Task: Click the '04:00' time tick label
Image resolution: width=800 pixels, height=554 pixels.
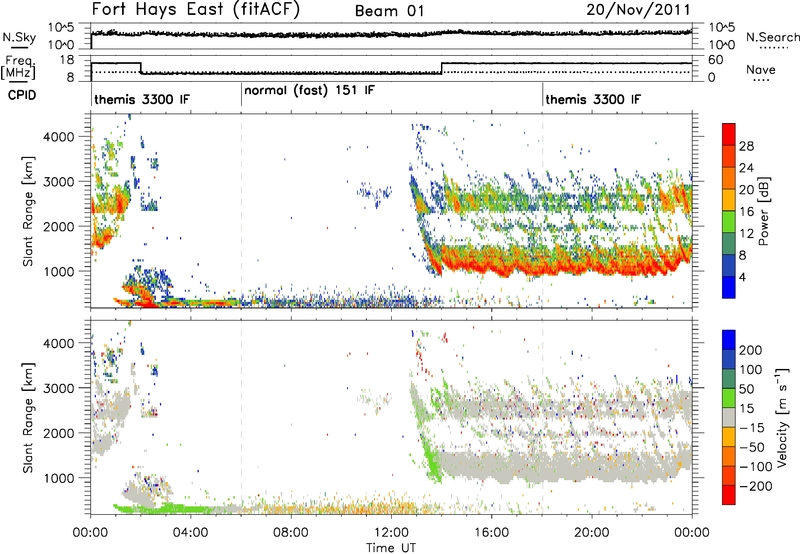Action: pyautogui.click(x=191, y=533)
